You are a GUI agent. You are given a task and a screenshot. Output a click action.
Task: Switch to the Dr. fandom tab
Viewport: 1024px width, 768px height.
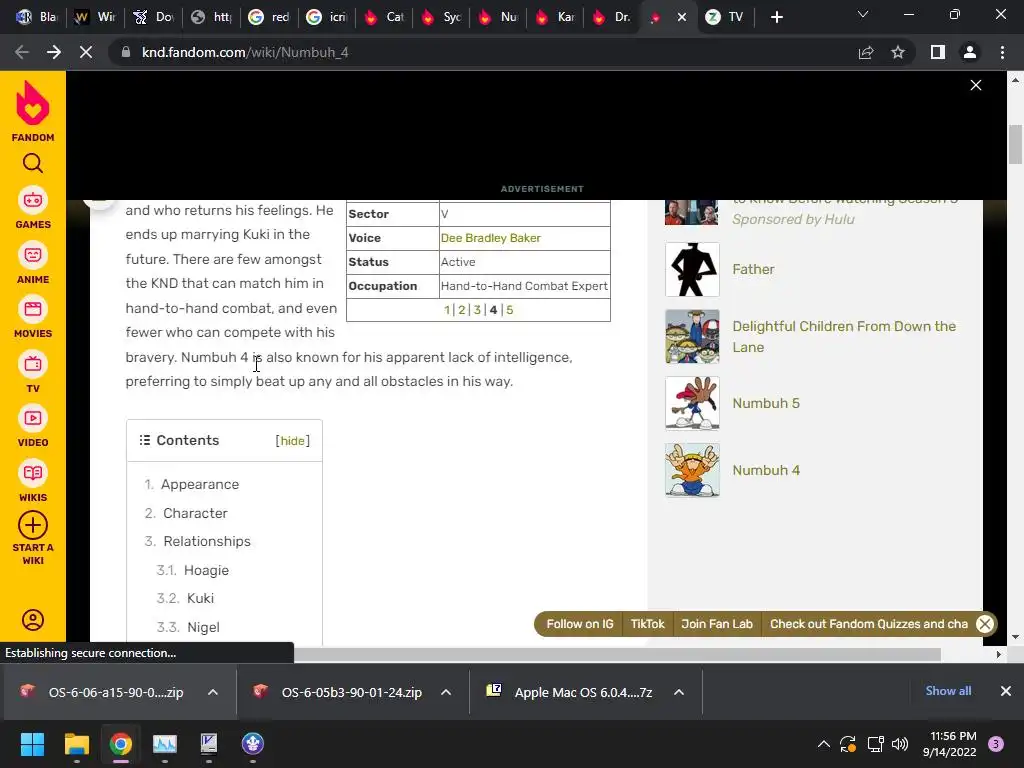coord(613,17)
